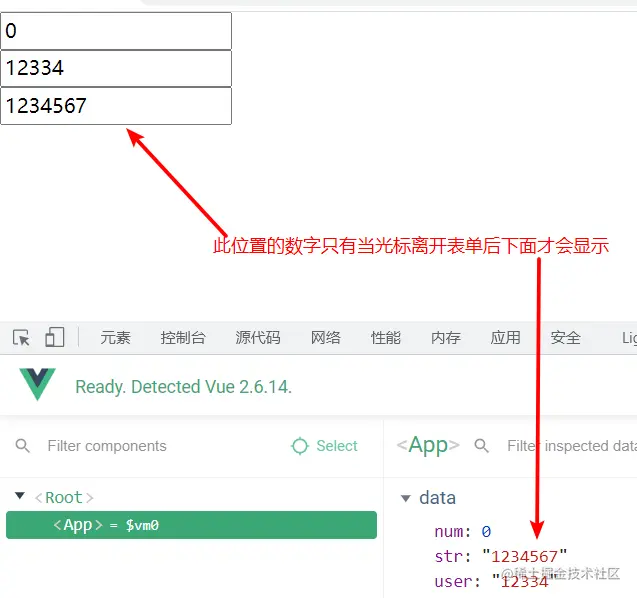This screenshot has height=598, width=637.
Task: Click the inspect element cursor icon
Action: tap(21, 338)
